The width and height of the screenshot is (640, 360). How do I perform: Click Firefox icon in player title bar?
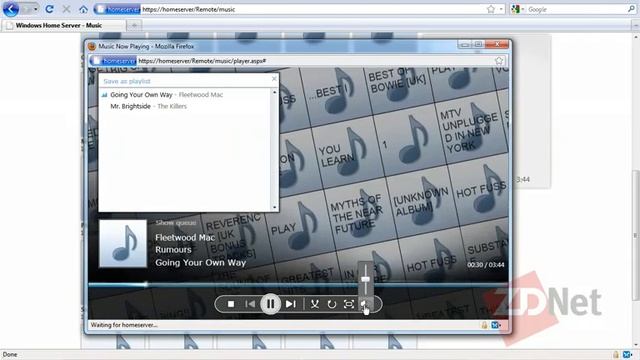click(92, 47)
